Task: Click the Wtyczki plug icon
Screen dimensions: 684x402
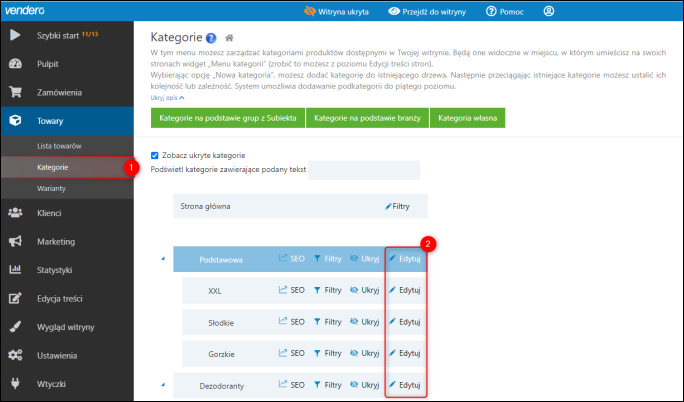Action: 15,383
